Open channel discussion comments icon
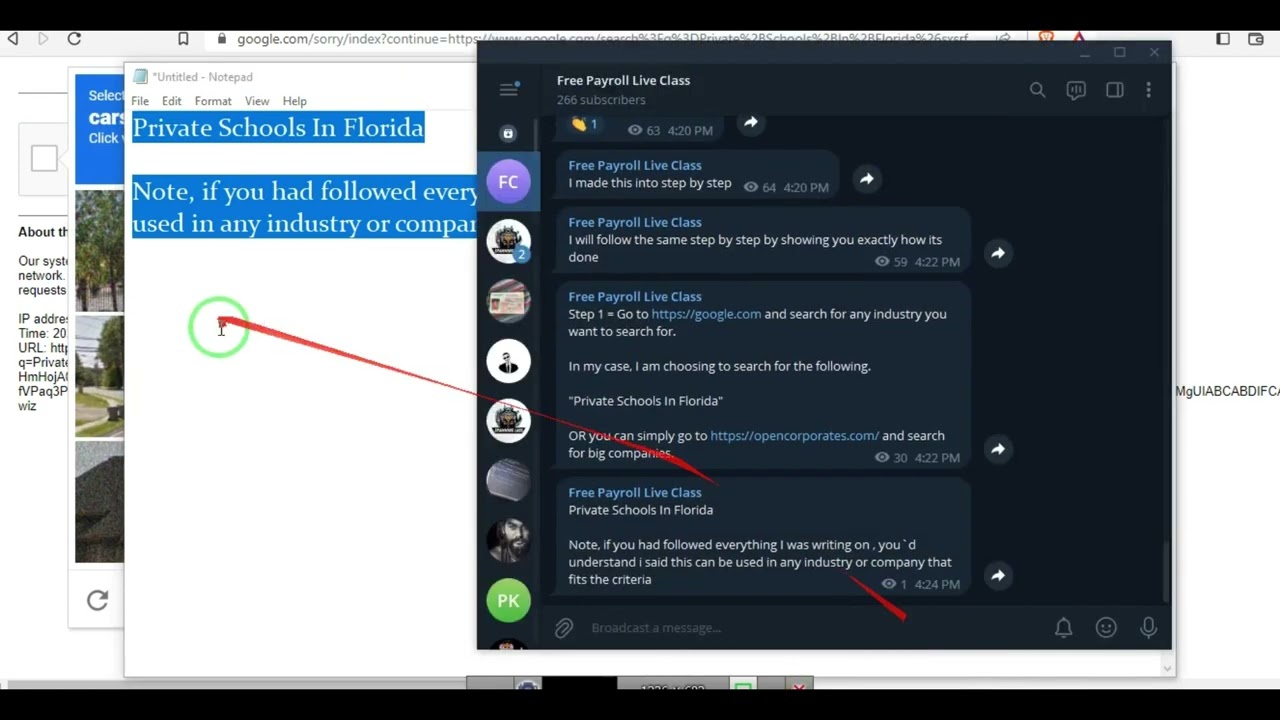Screen dimensions: 1280x720 pyautogui.click(x=1076, y=90)
